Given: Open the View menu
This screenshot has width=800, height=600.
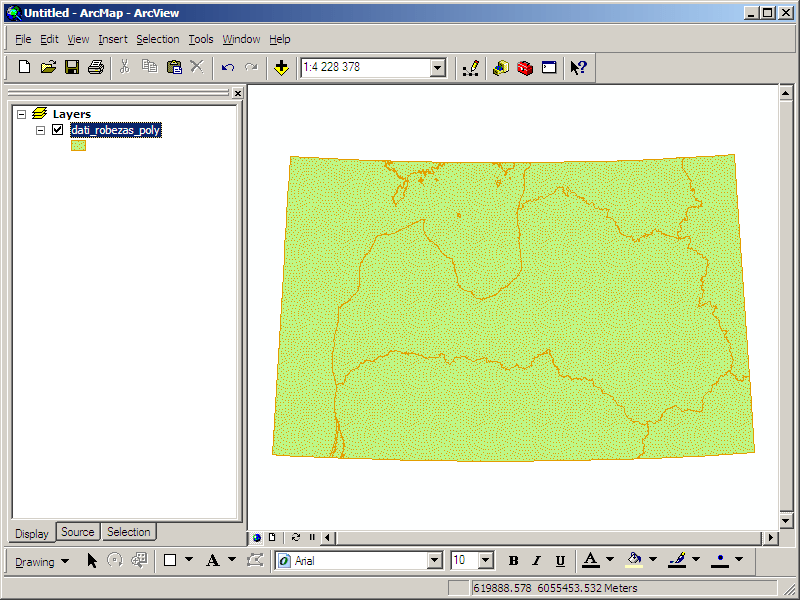Looking at the screenshot, I should (78, 39).
